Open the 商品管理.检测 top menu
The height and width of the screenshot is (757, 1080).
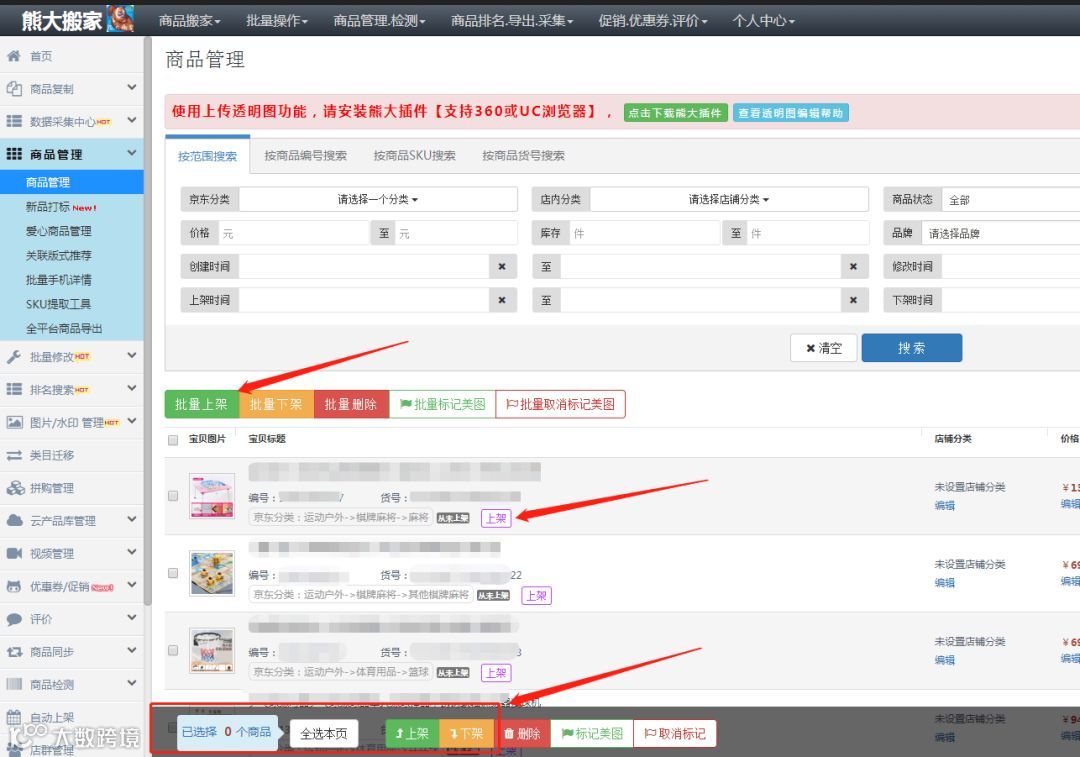(380, 21)
